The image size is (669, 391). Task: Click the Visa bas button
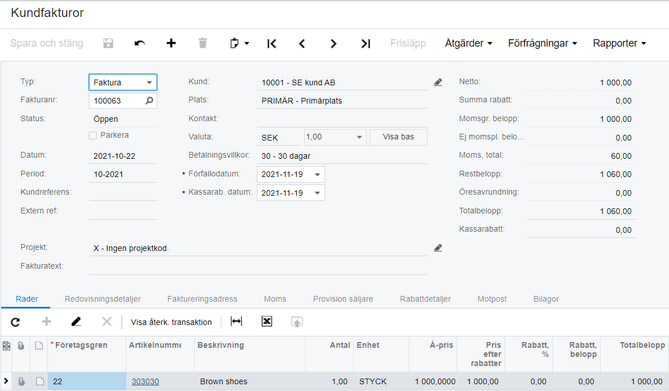tap(398, 137)
